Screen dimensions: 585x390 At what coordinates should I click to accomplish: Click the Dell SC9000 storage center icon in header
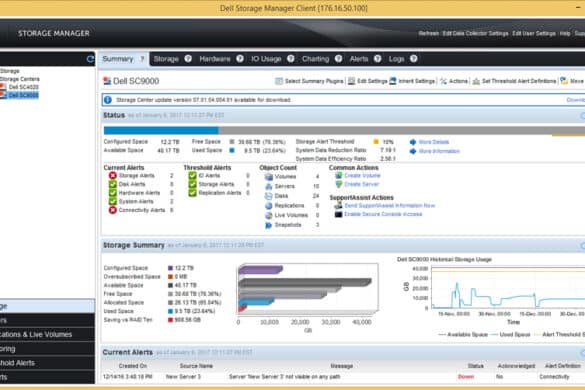[x=107, y=81]
